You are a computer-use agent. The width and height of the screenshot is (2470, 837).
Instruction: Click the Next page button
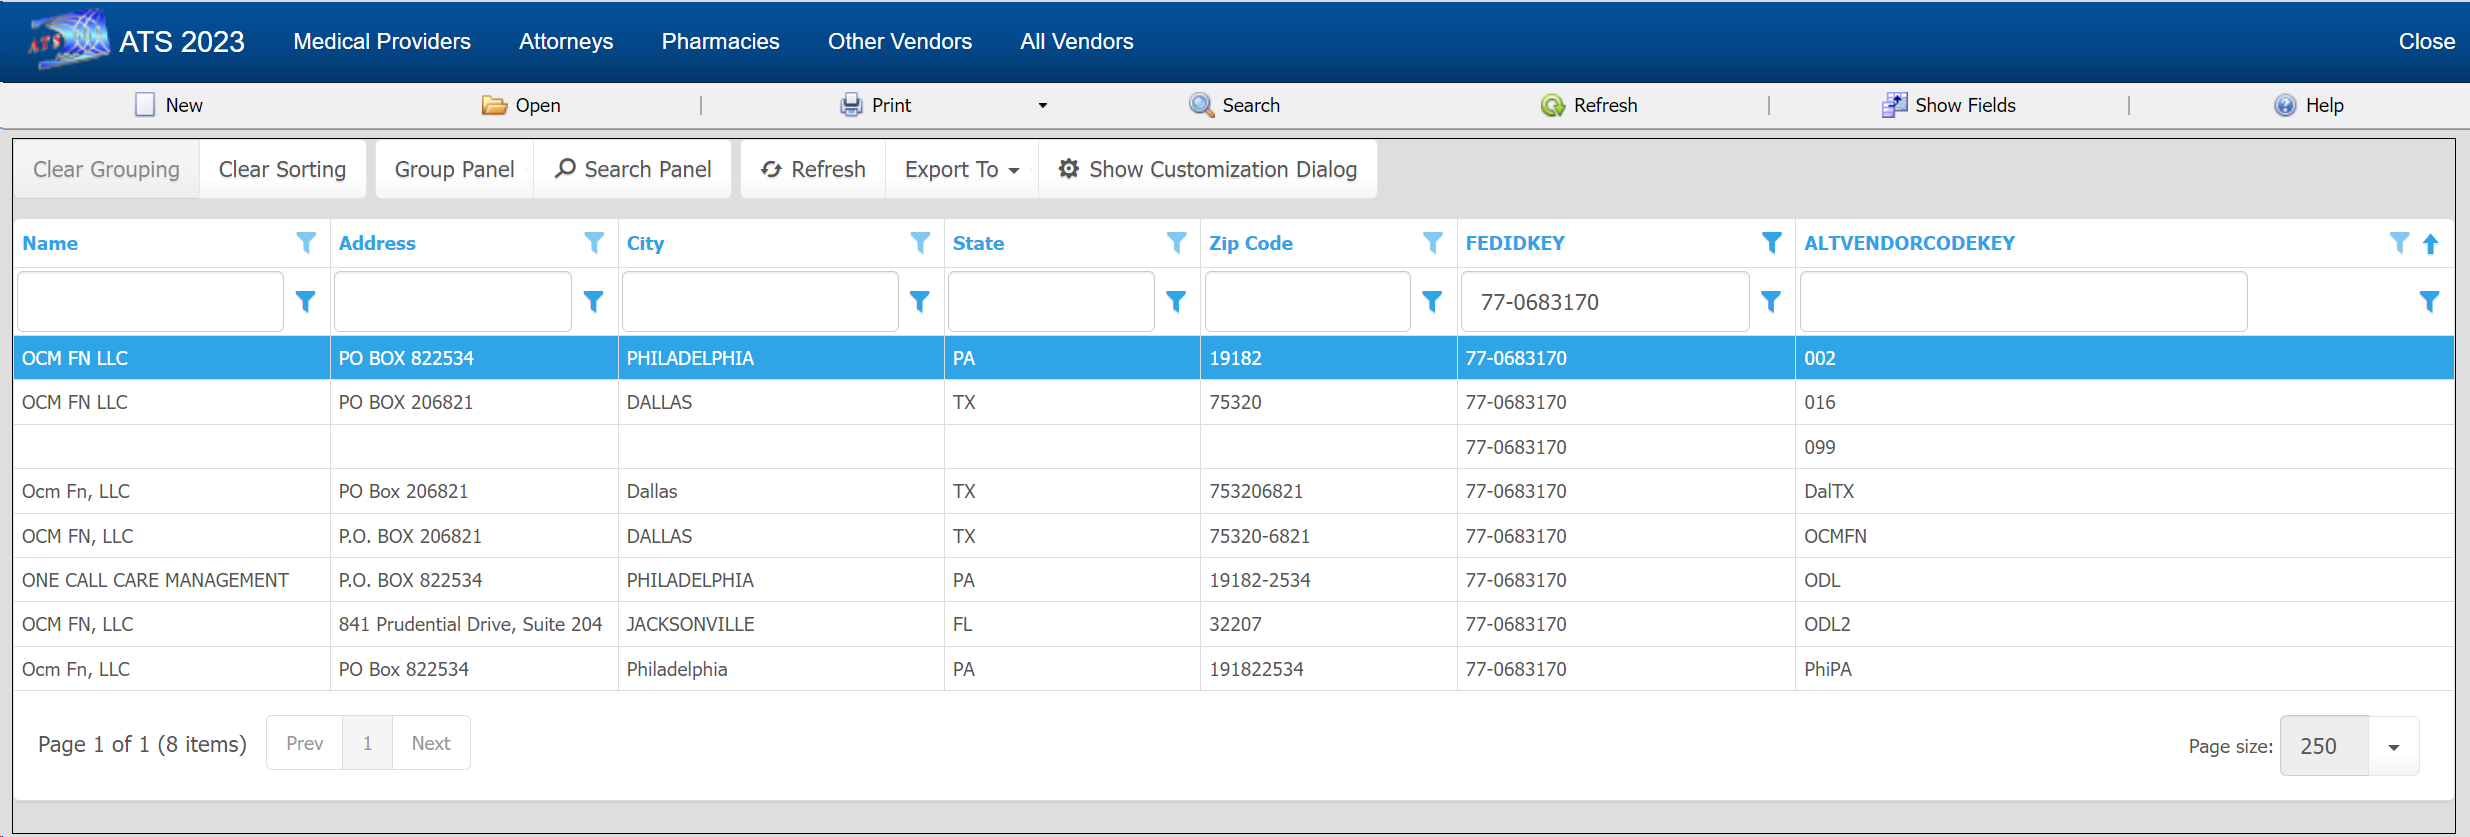pos(431,743)
